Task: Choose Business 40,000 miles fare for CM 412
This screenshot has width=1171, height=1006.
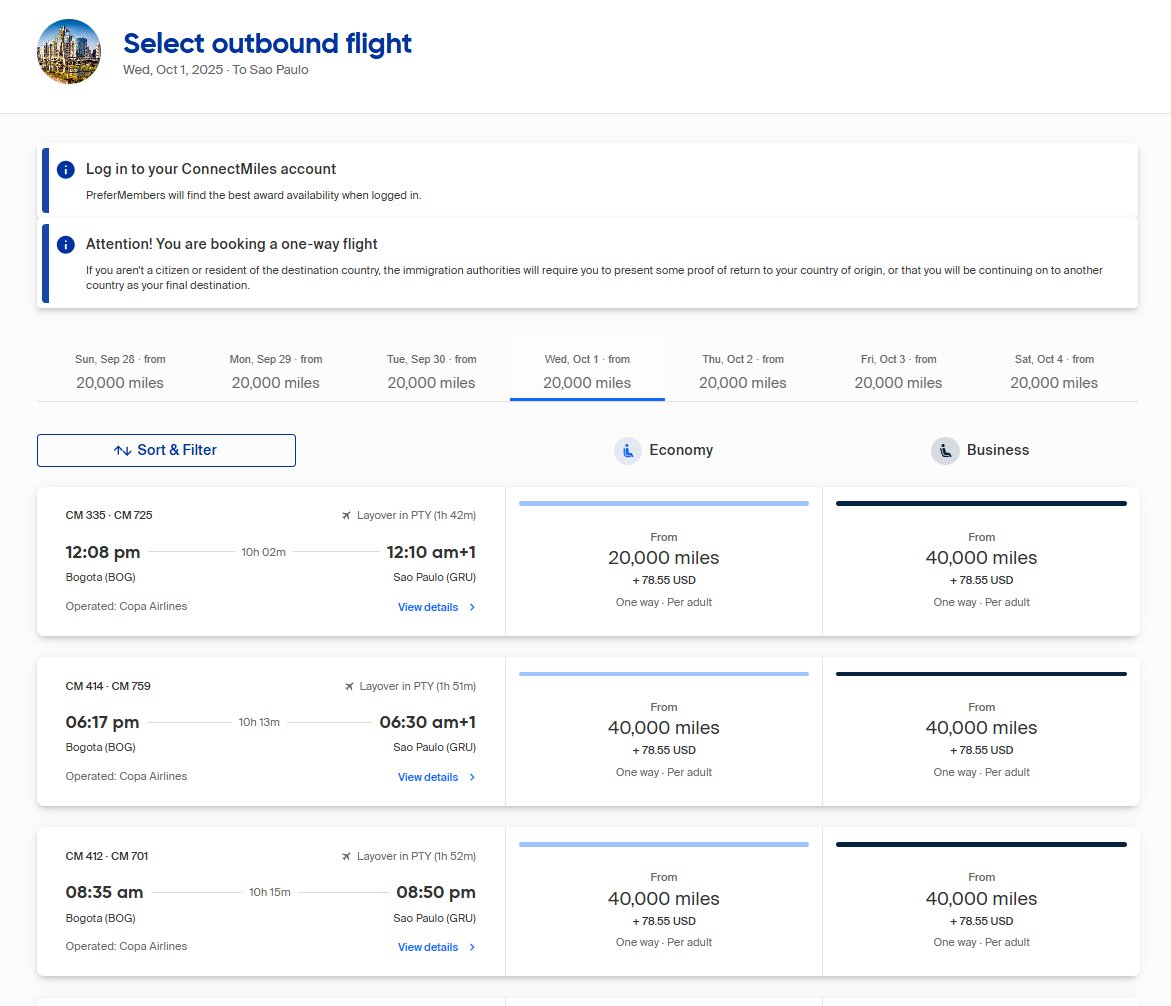Action: coord(981,902)
